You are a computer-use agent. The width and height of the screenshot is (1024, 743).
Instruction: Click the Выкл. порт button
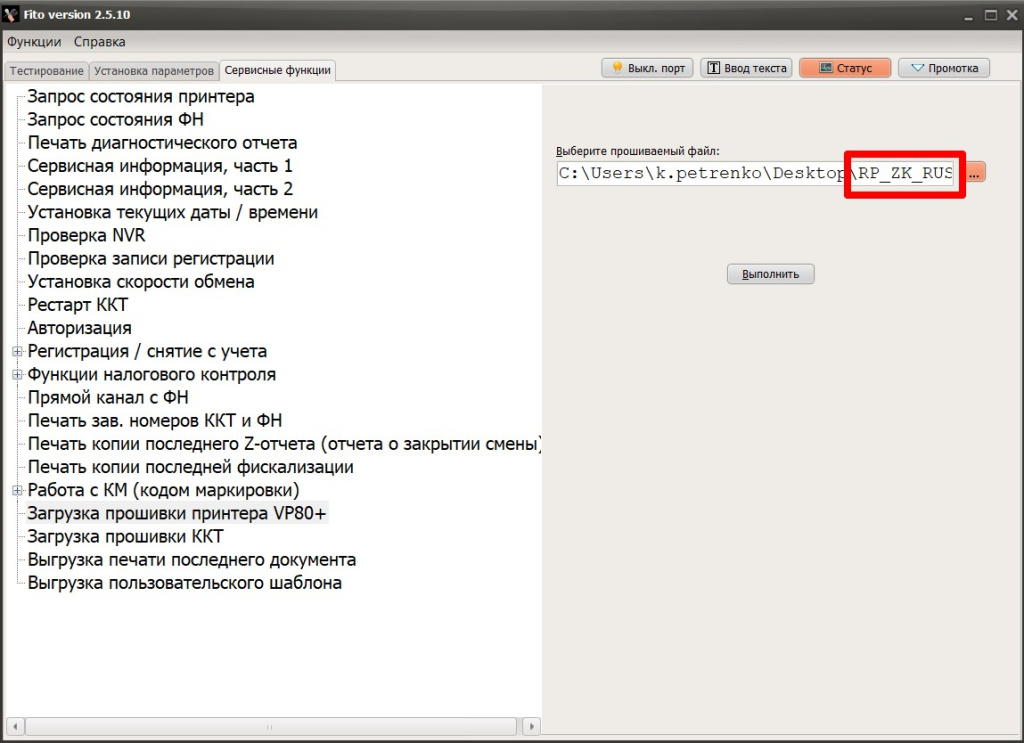(x=648, y=68)
